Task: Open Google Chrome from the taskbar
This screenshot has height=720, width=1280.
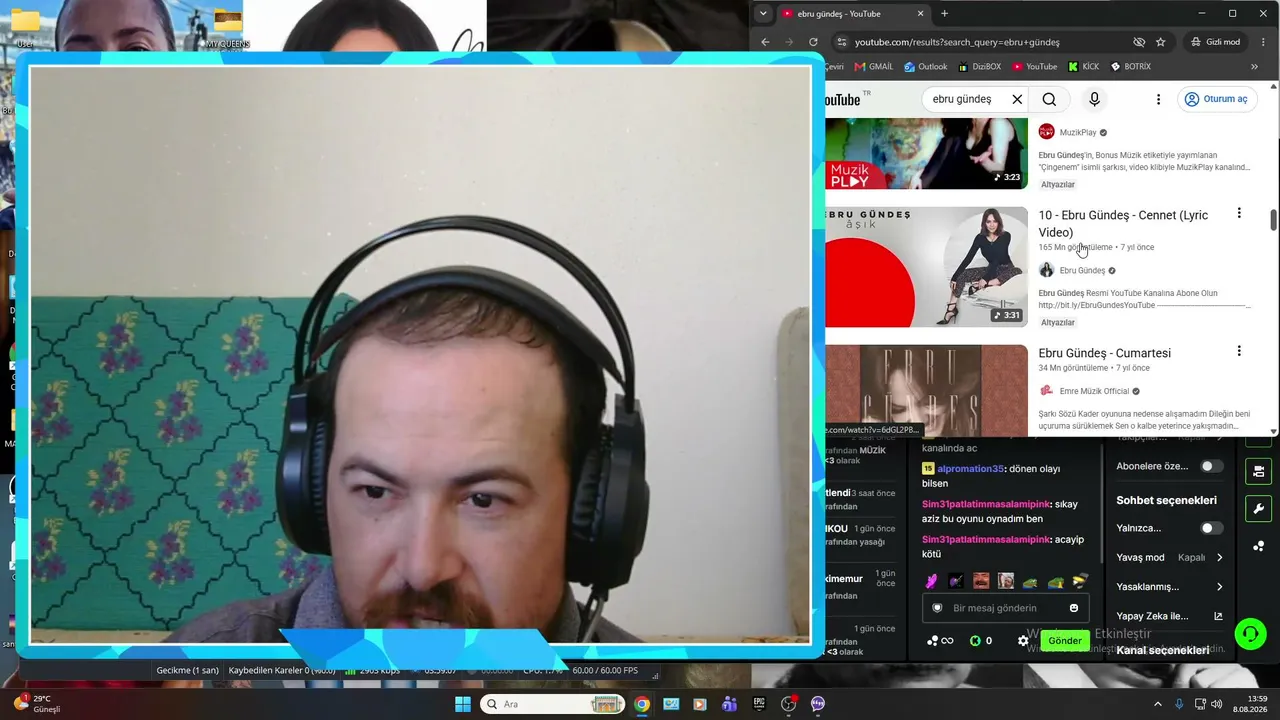Action: pyautogui.click(x=642, y=704)
